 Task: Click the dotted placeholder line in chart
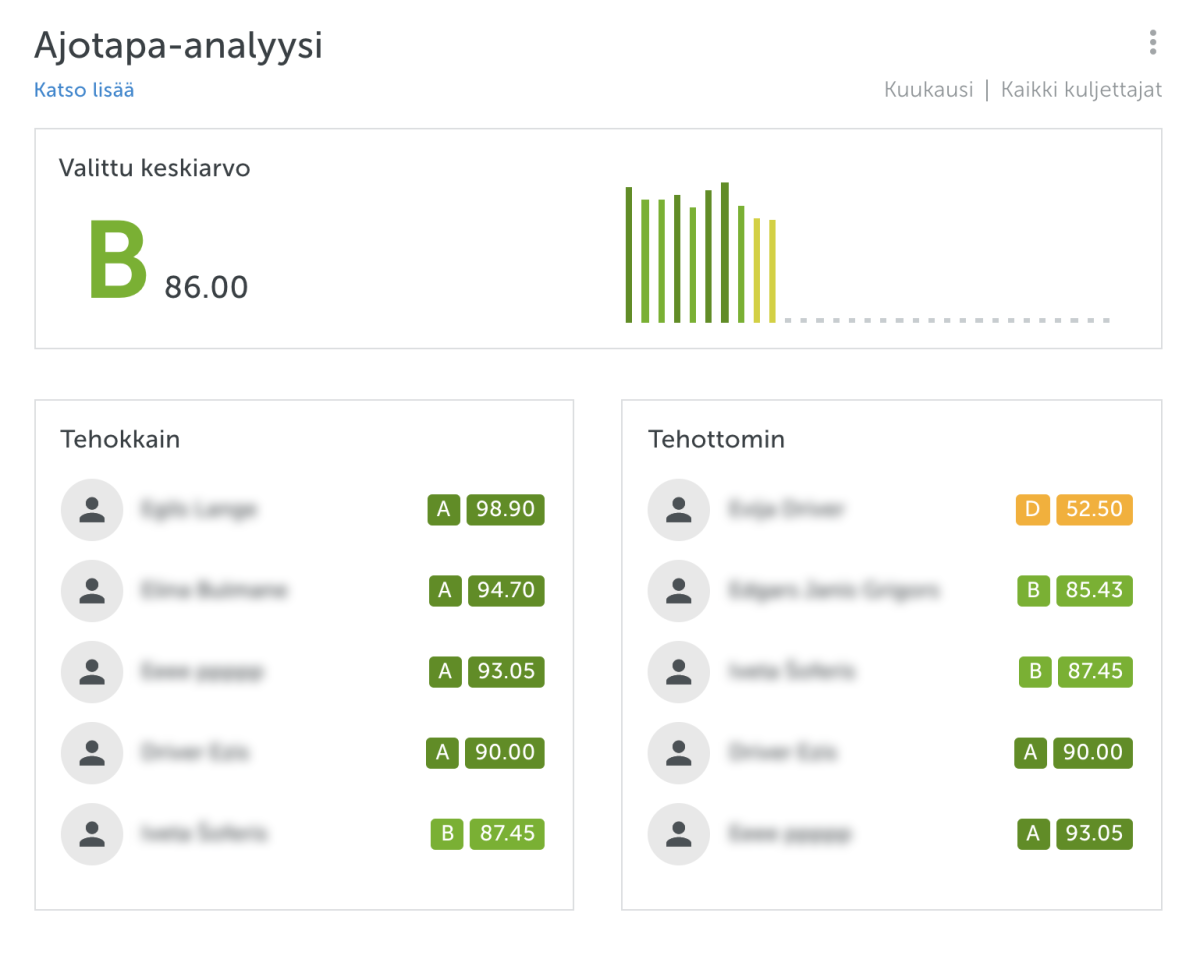(946, 321)
